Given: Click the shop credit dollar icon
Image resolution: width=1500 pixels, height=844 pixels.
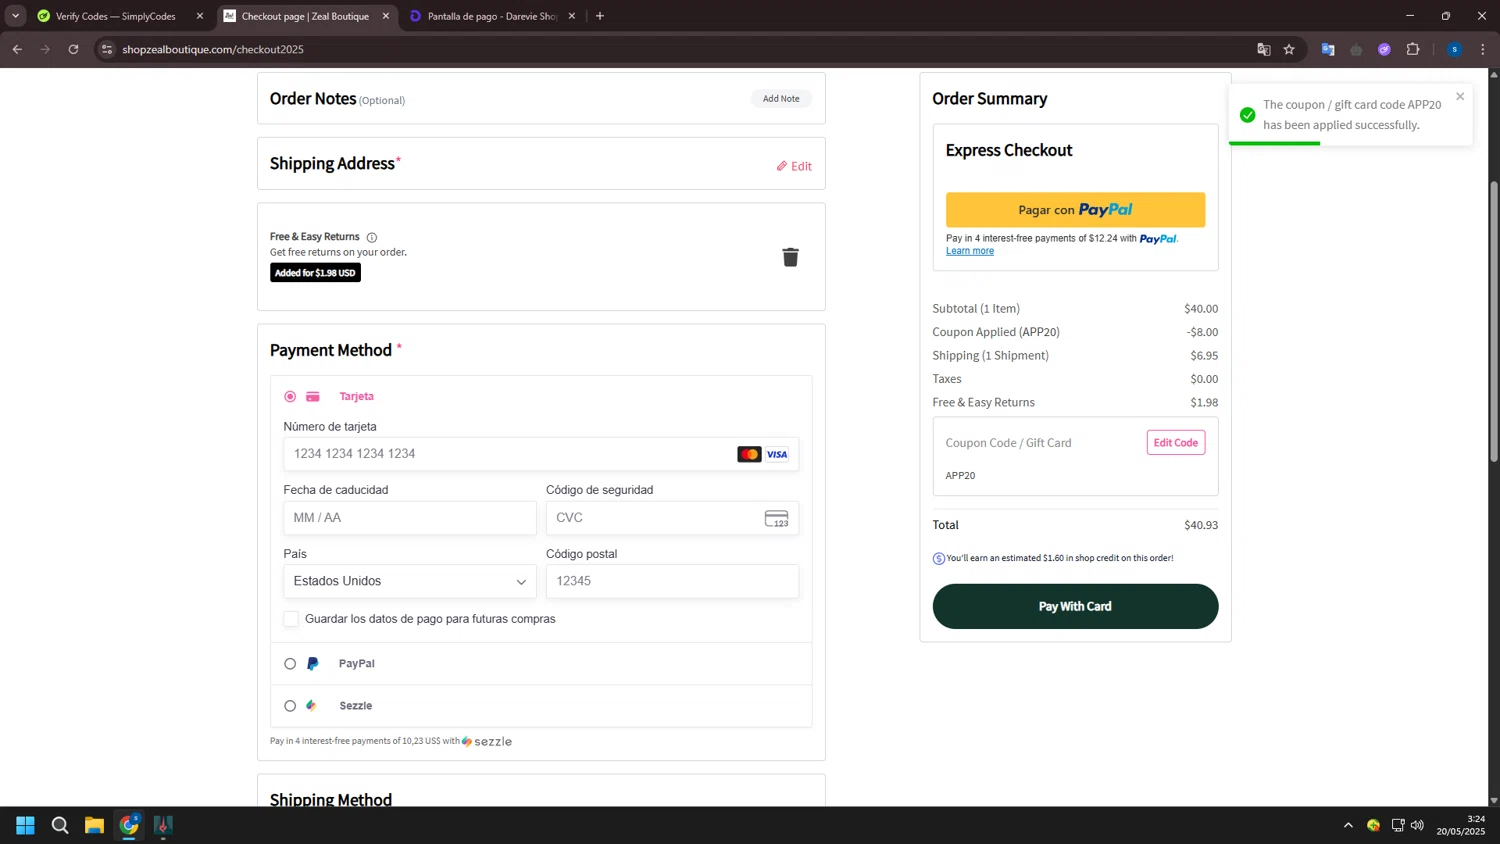Looking at the screenshot, I should (939, 558).
